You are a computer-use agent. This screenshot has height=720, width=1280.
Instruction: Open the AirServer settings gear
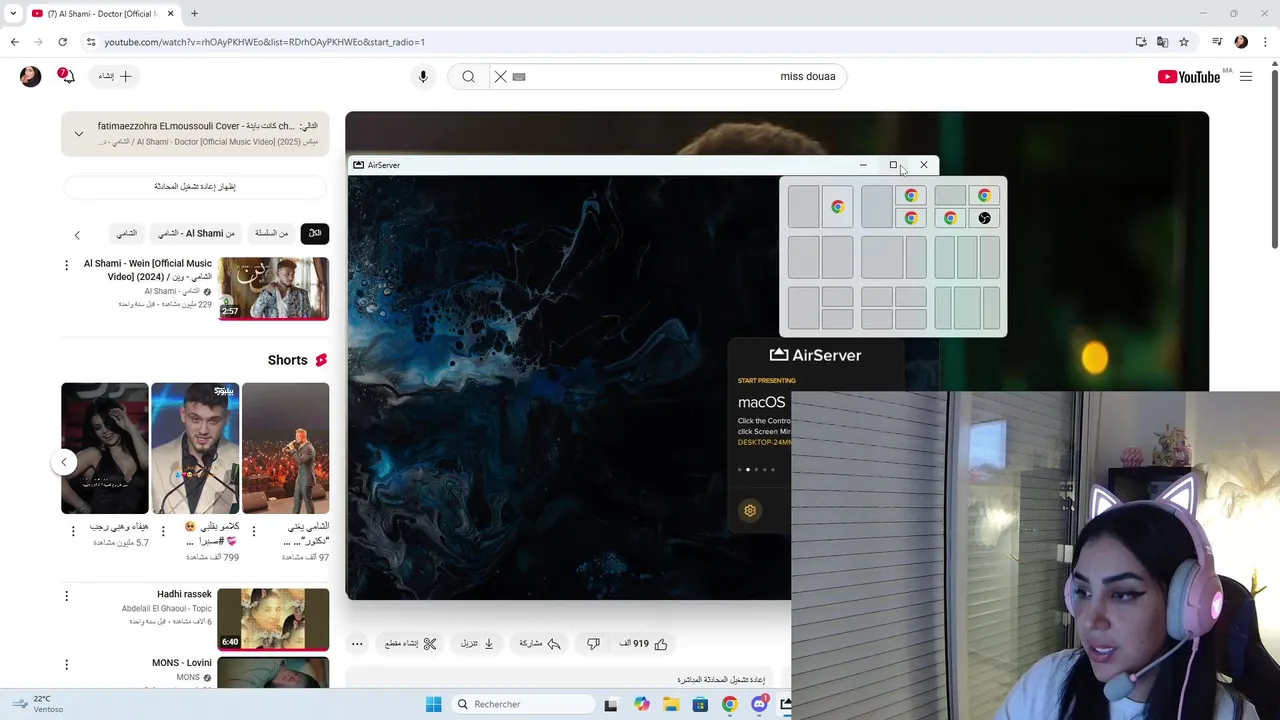click(x=750, y=510)
